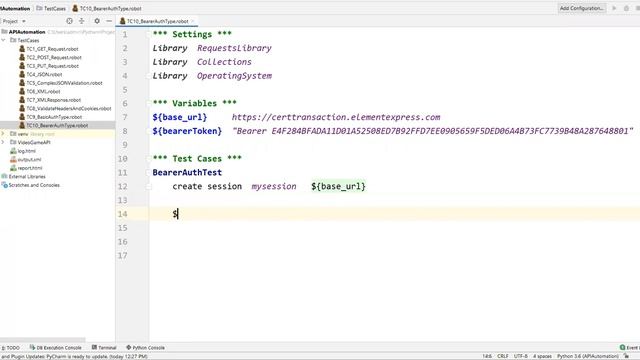Open TC8_ValidateHeadersAndCookies.robot file
The image size is (640, 360).
(69, 109)
